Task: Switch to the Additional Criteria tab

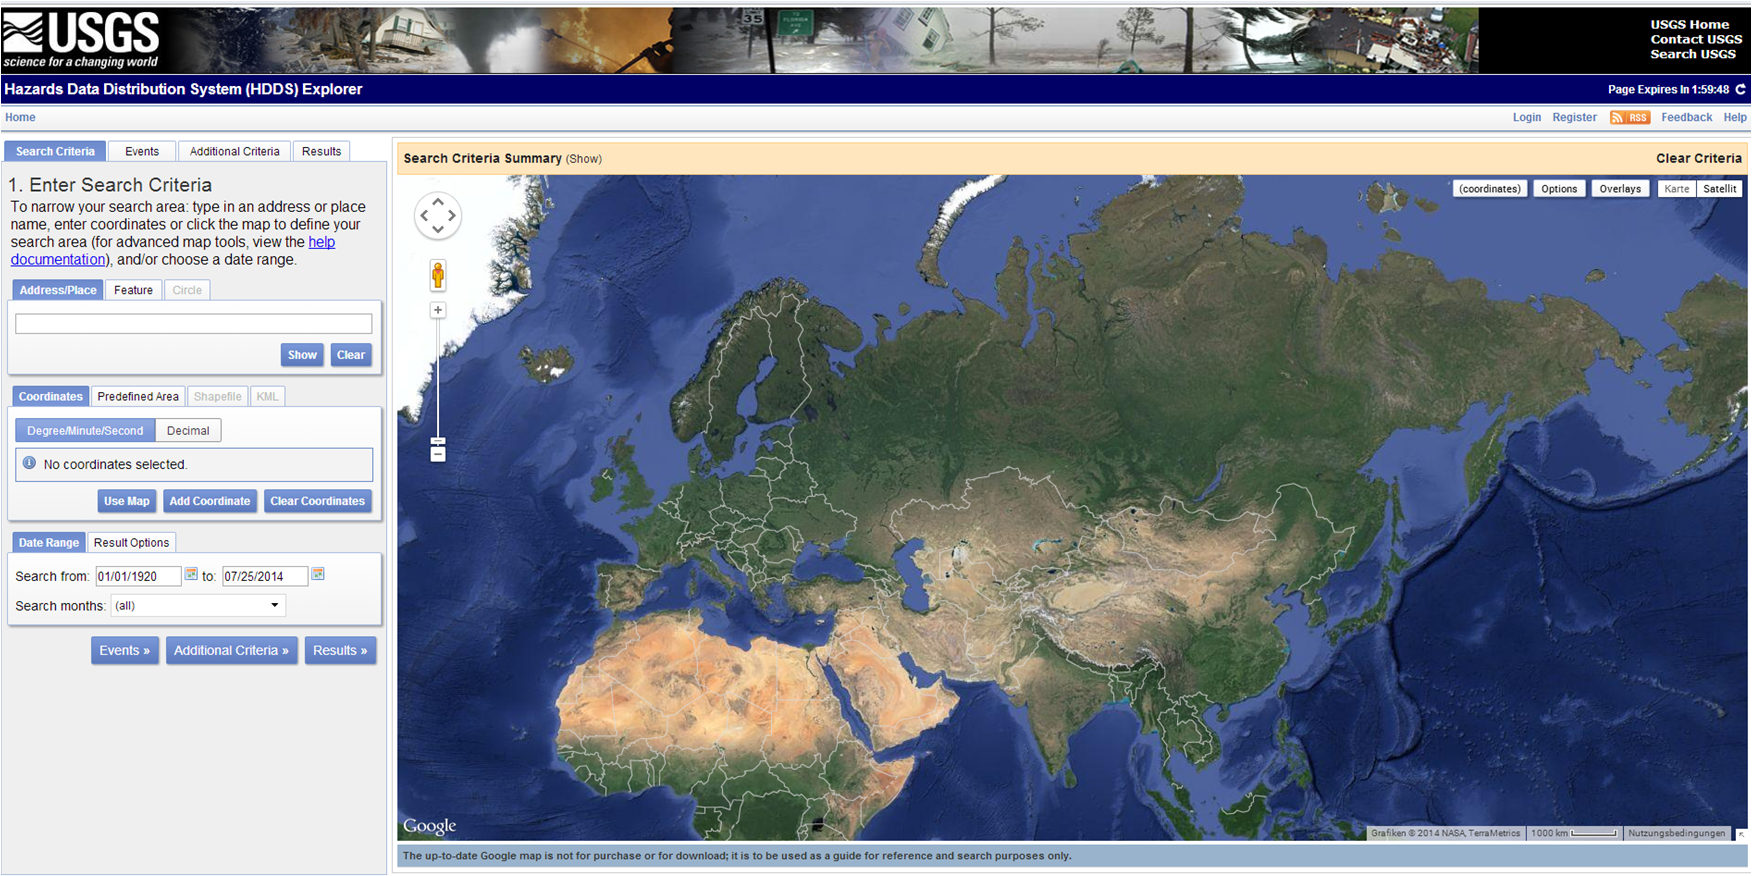Action: [234, 152]
